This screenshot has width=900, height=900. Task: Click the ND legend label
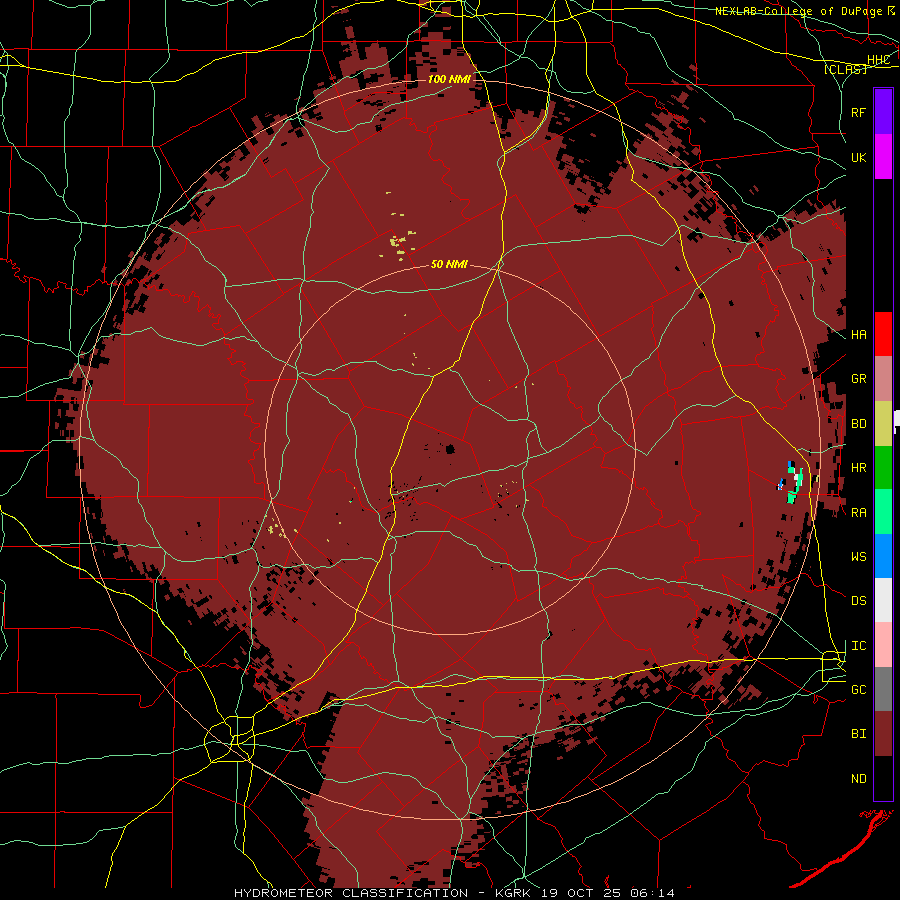pyautogui.click(x=858, y=779)
